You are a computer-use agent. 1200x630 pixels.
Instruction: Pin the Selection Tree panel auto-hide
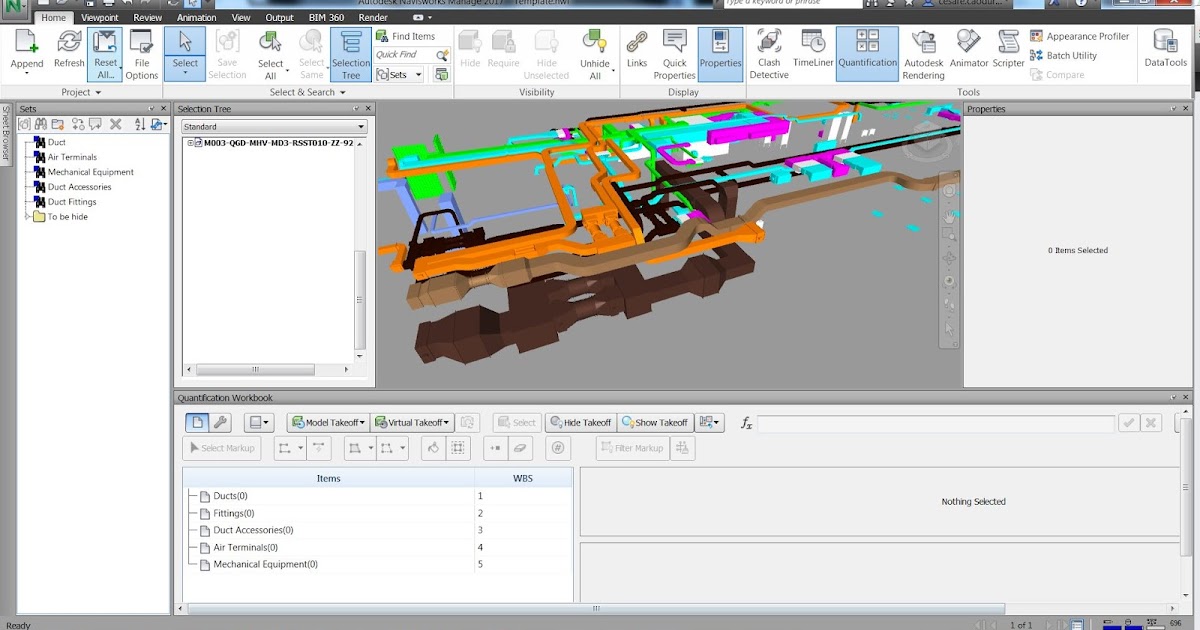tap(357, 109)
